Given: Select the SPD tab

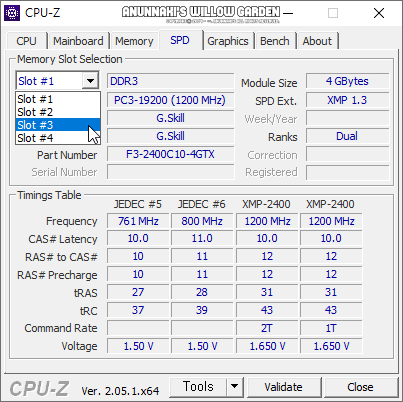Looking at the screenshot, I should pyautogui.click(x=180, y=40).
